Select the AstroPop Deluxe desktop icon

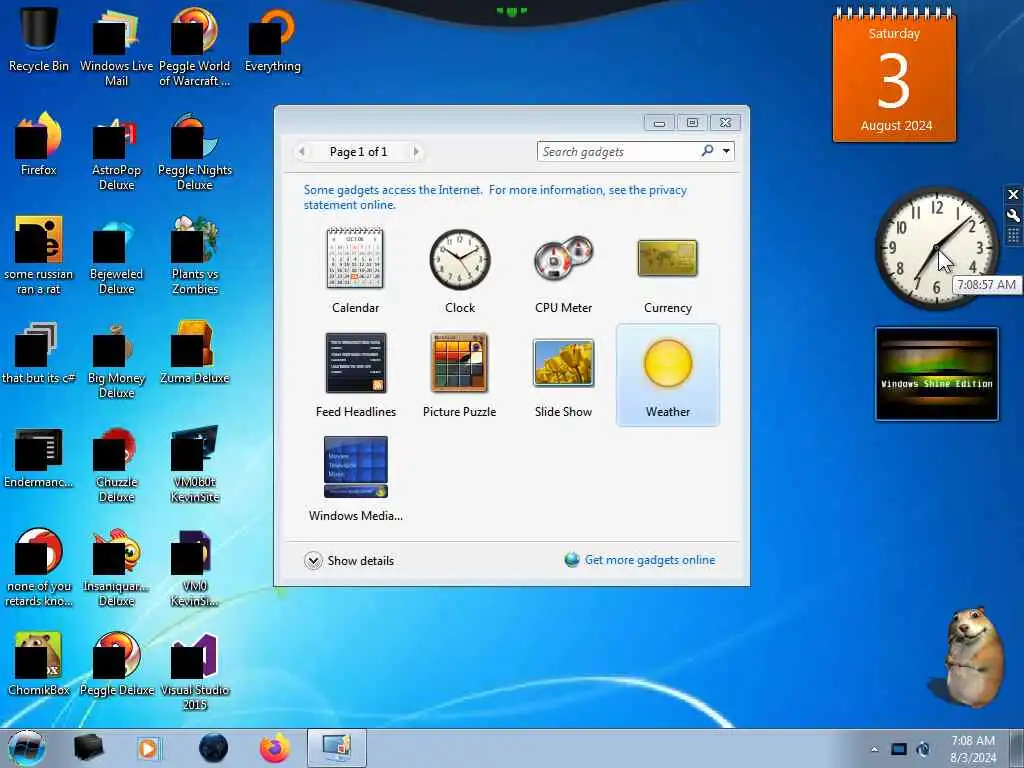point(116,152)
